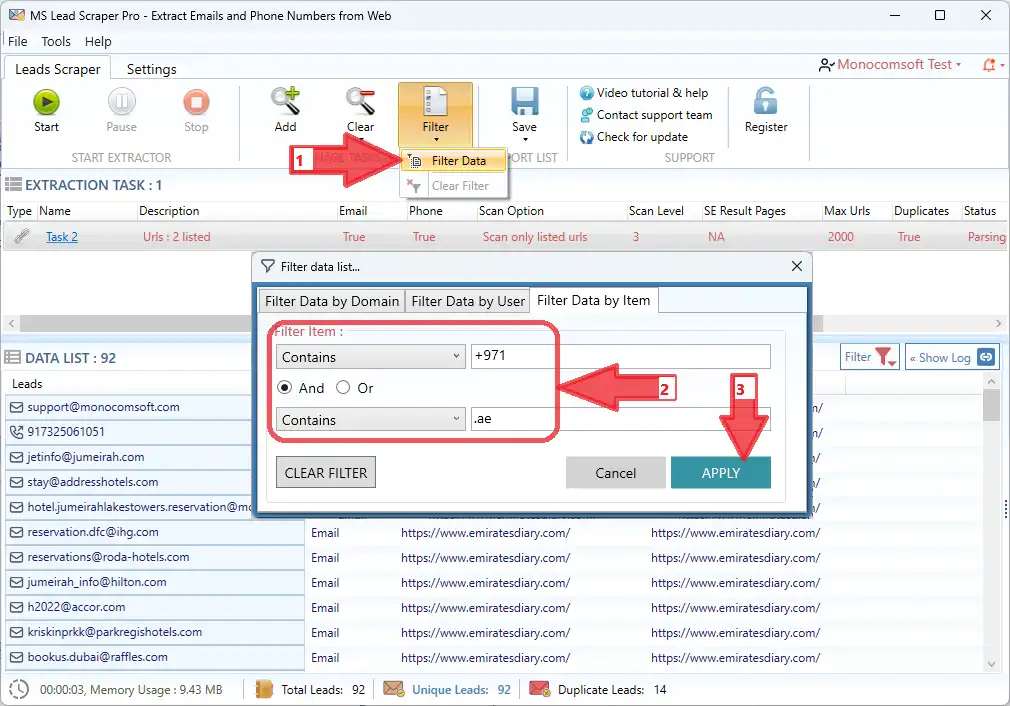The image size is (1010, 706).
Task: Add a new task with Add icon
Action: (285, 100)
